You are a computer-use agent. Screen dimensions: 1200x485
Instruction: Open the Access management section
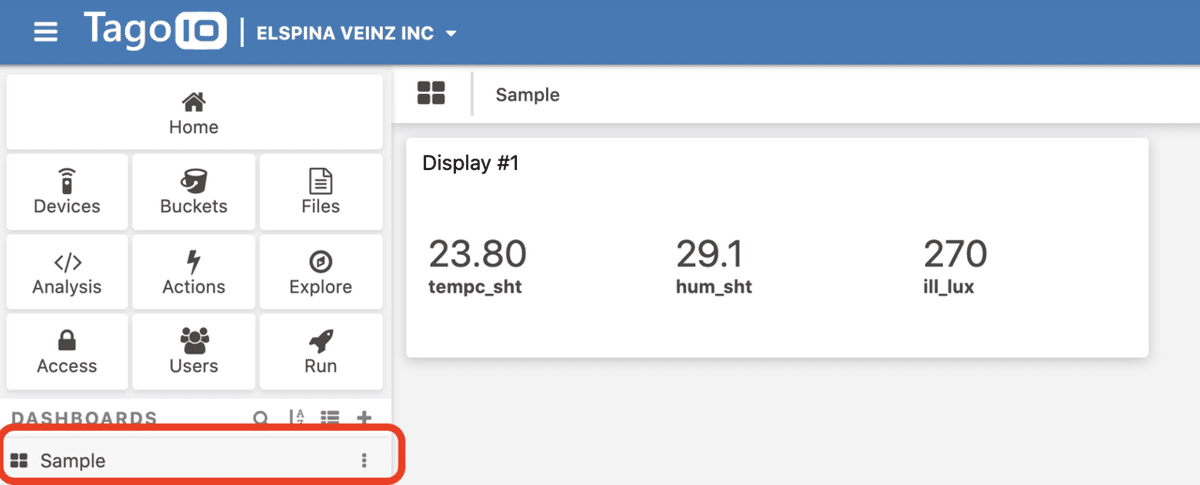click(67, 352)
